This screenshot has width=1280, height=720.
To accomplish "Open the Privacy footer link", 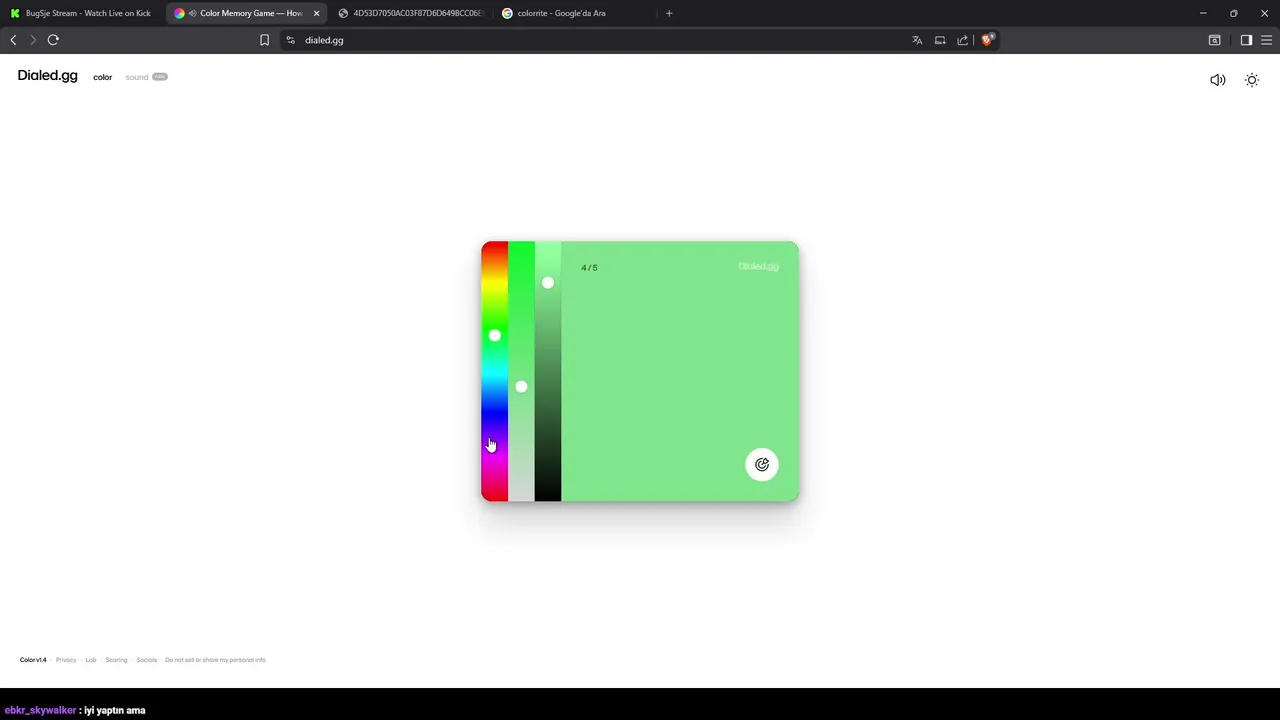I will 66,660.
